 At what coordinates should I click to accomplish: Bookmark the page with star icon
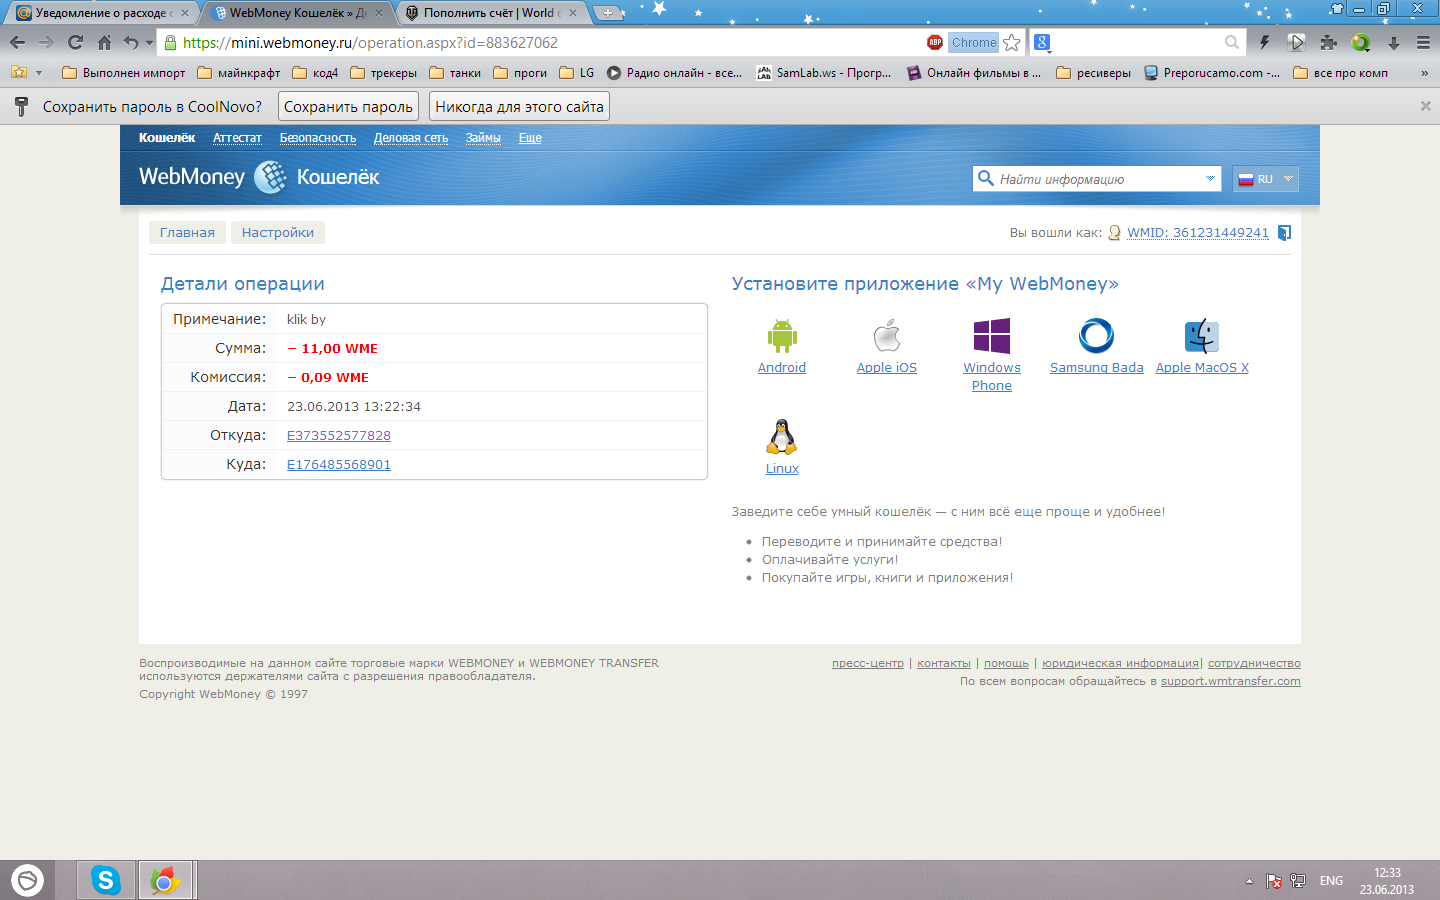click(x=1012, y=42)
